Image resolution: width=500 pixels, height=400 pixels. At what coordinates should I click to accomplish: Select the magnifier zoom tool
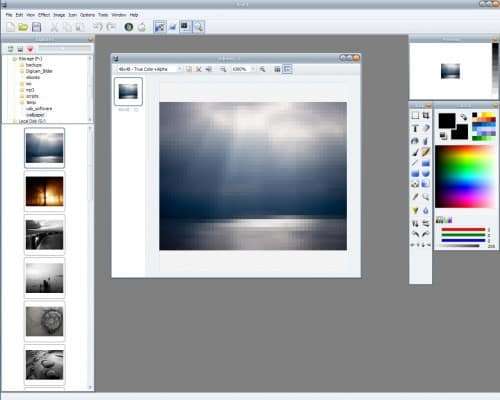tap(426, 197)
